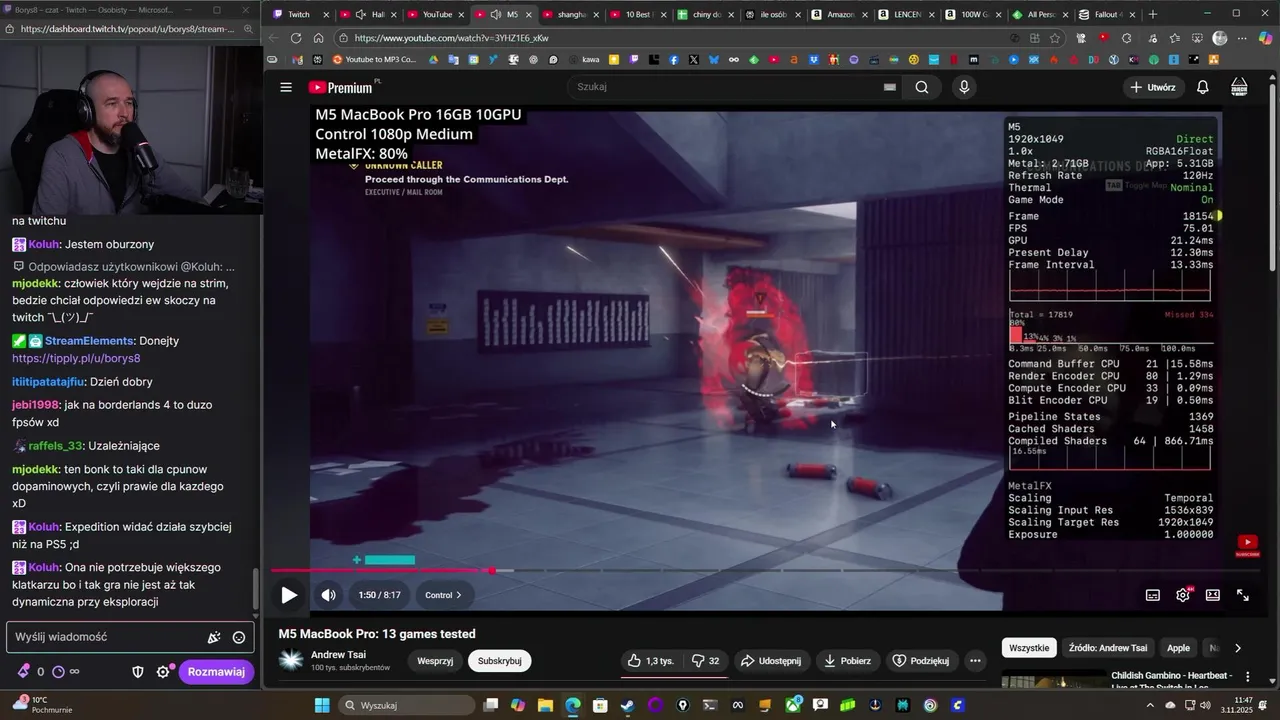Subscribe with the Subskrybuj button
1280x720 pixels.
click(x=499, y=661)
